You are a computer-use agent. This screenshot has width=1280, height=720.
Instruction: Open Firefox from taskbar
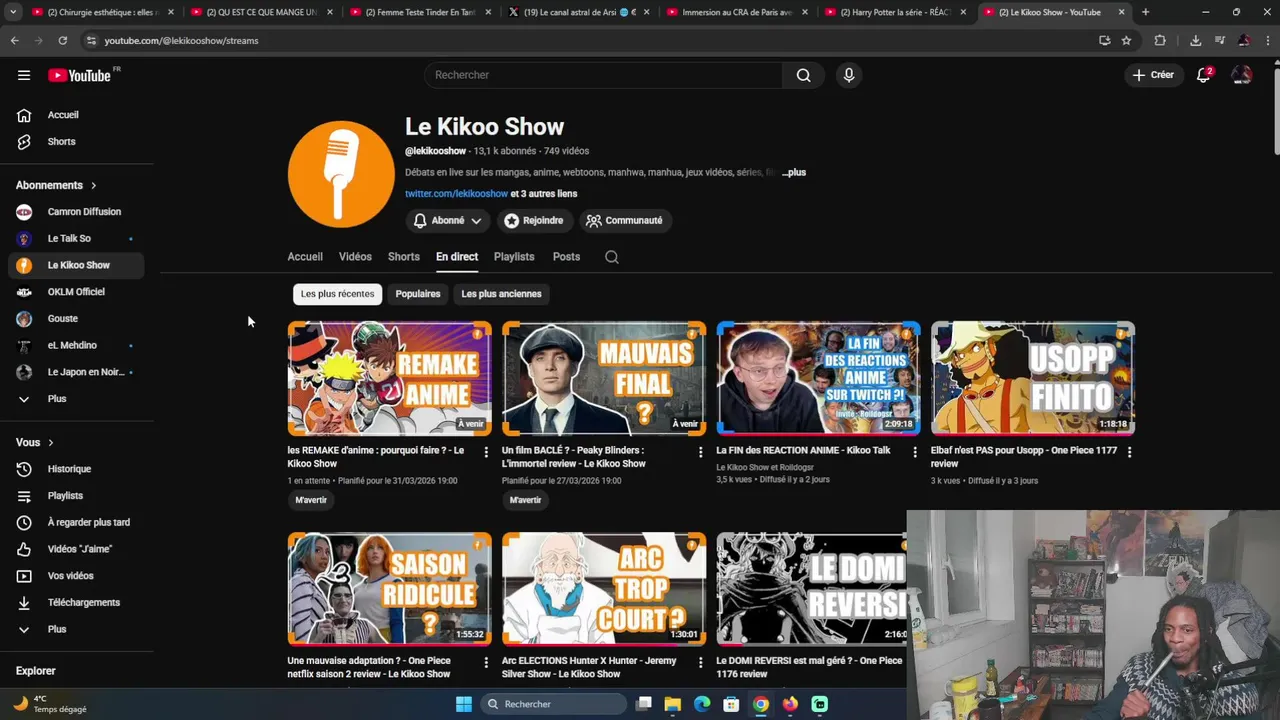pyautogui.click(x=790, y=704)
